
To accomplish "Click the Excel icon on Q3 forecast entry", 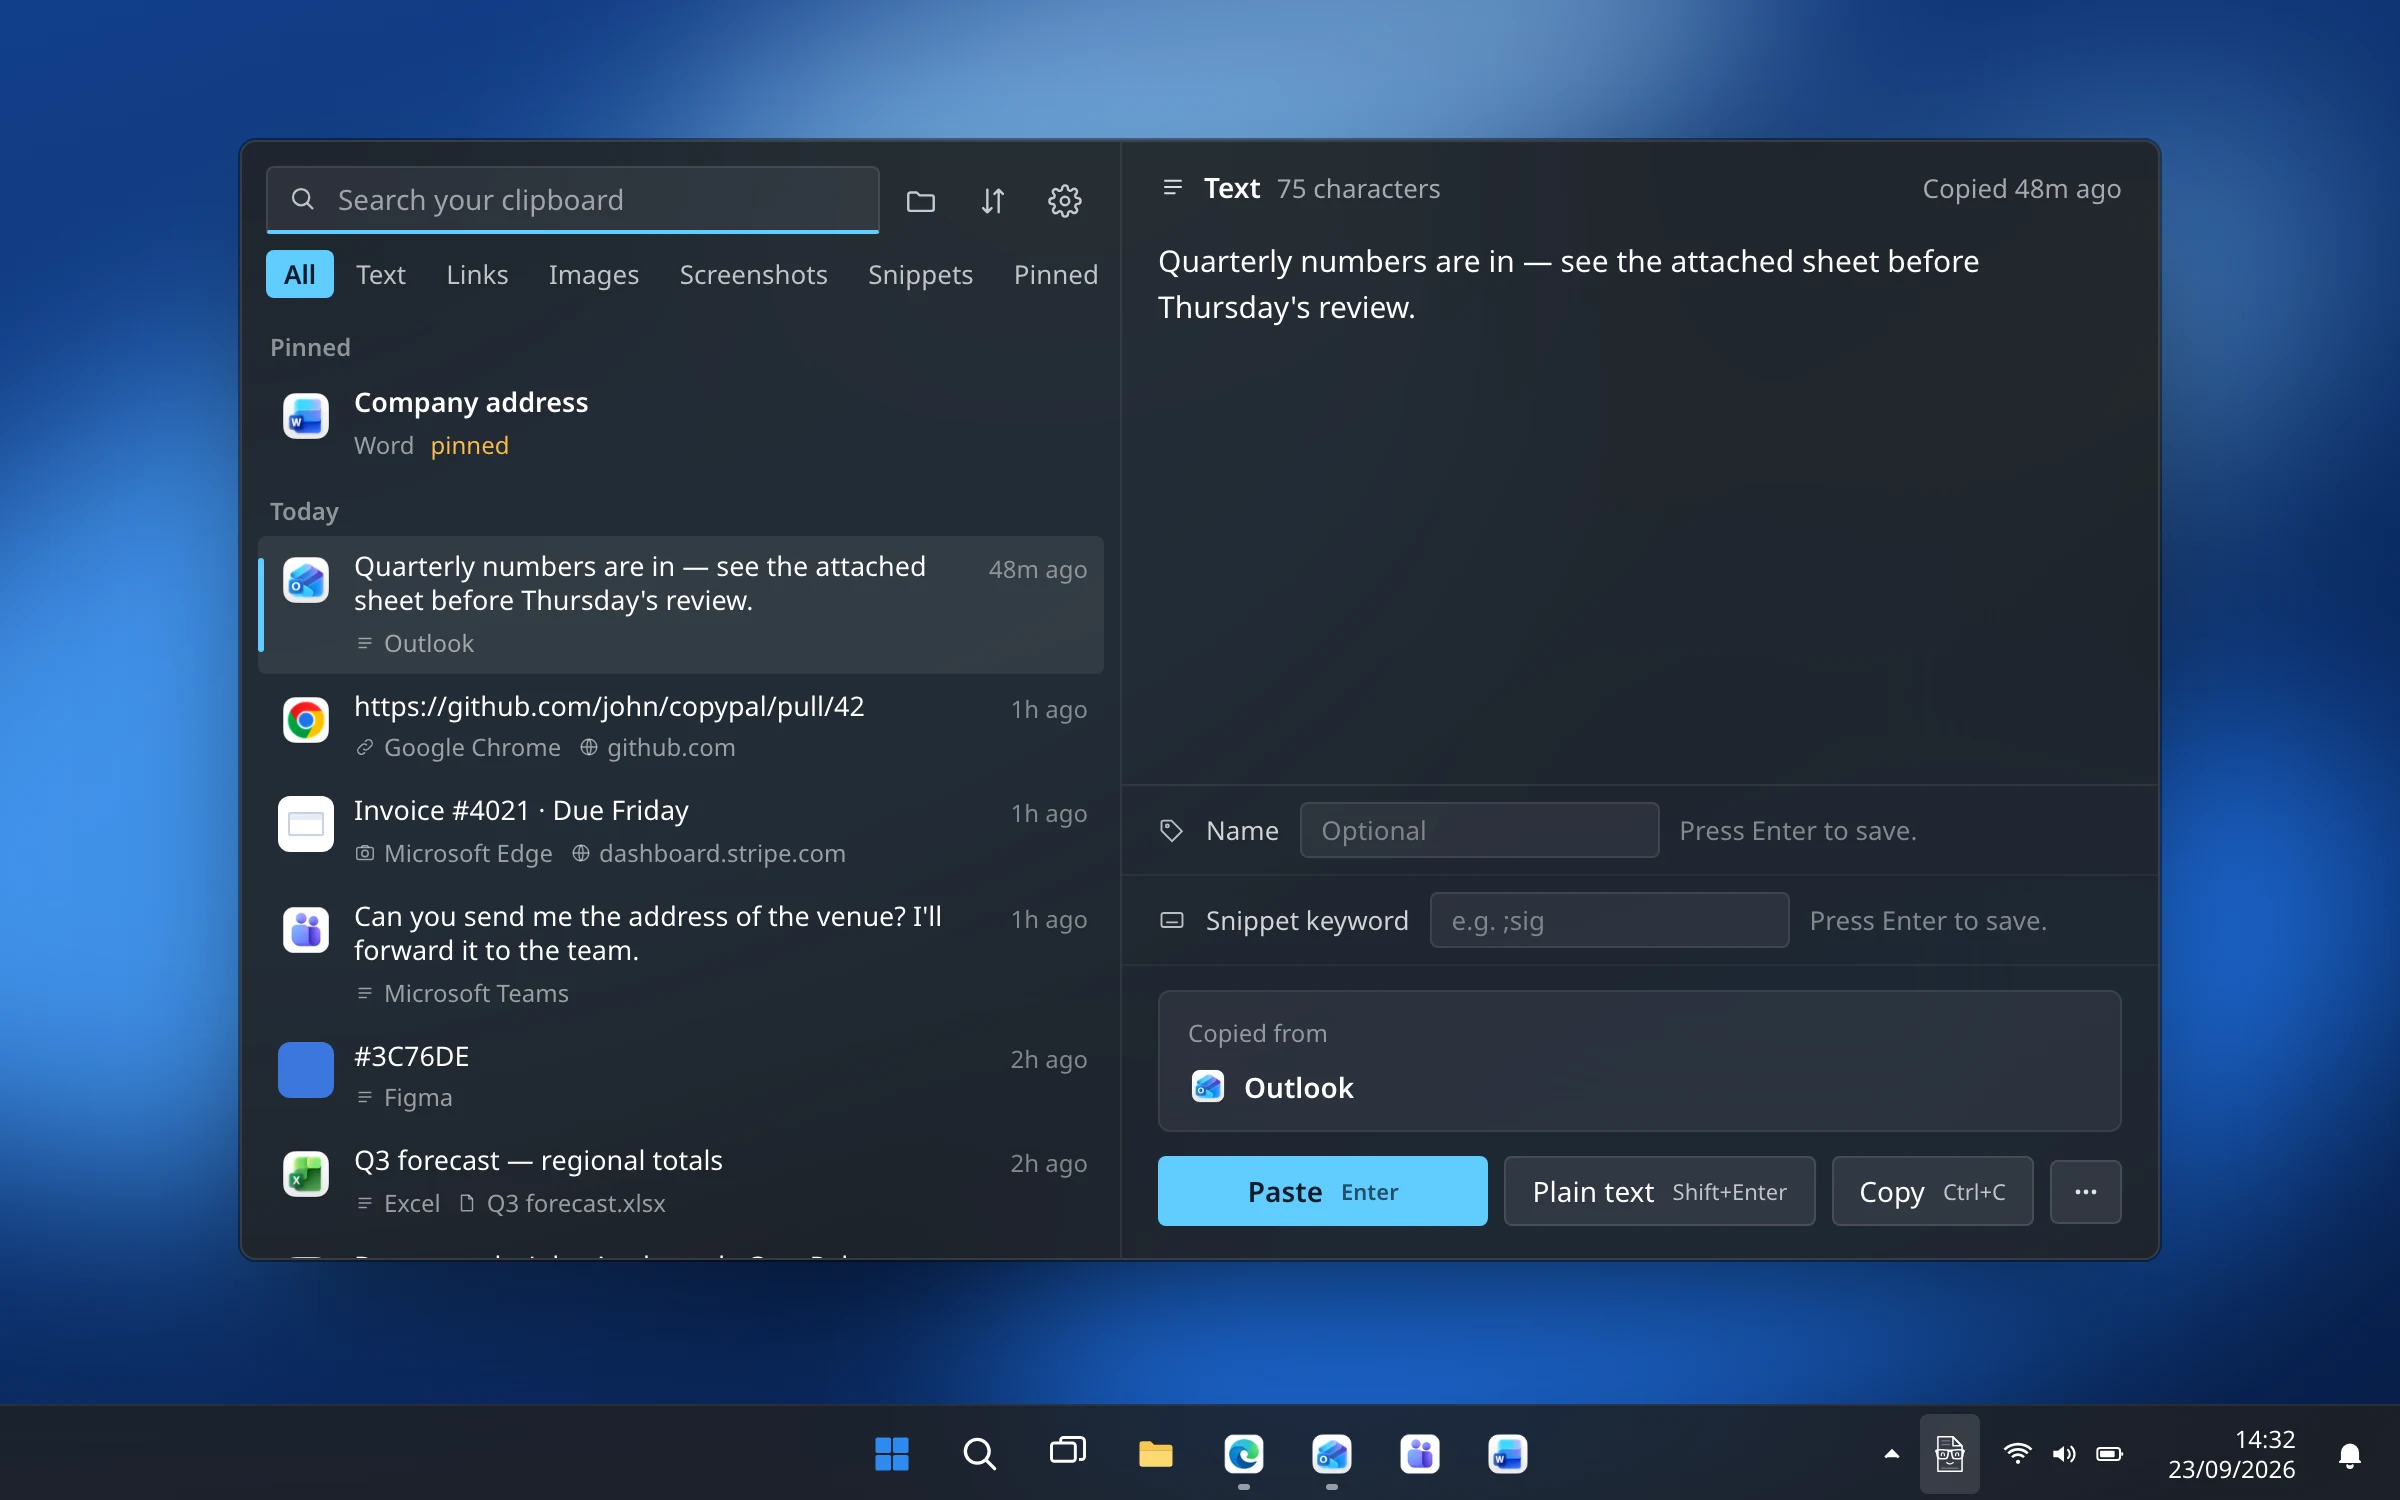I will [305, 1174].
